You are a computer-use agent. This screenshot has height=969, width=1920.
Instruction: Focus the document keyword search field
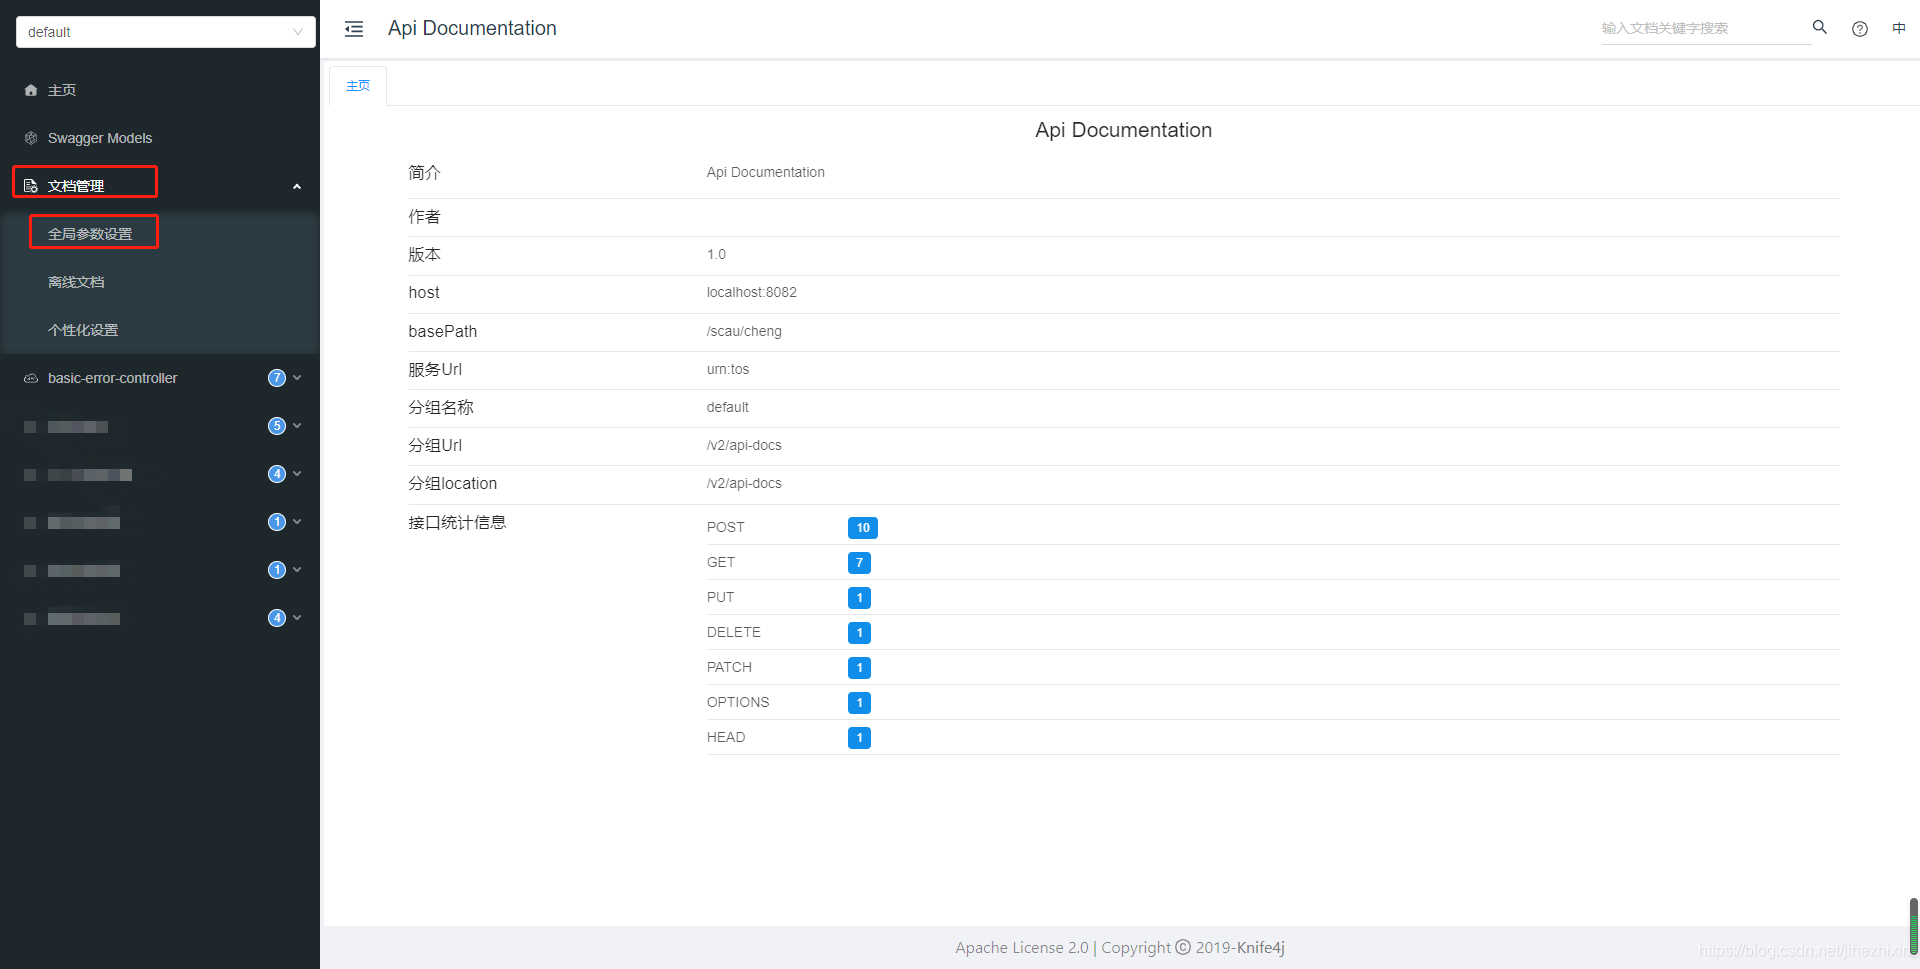[x=1705, y=28]
